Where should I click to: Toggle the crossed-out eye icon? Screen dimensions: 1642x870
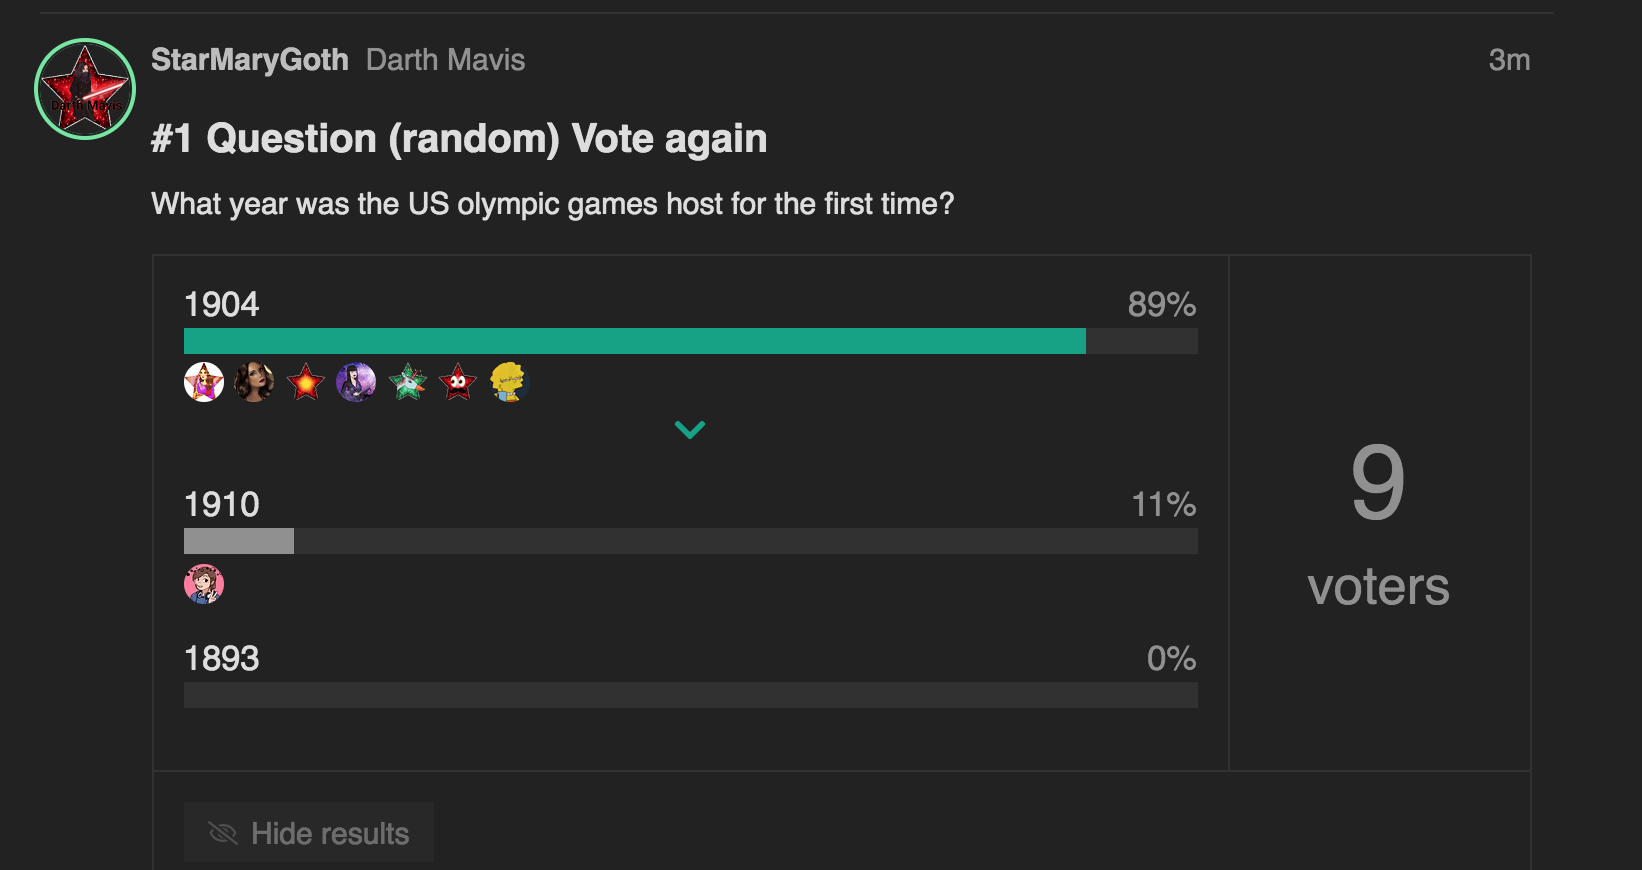(223, 833)
